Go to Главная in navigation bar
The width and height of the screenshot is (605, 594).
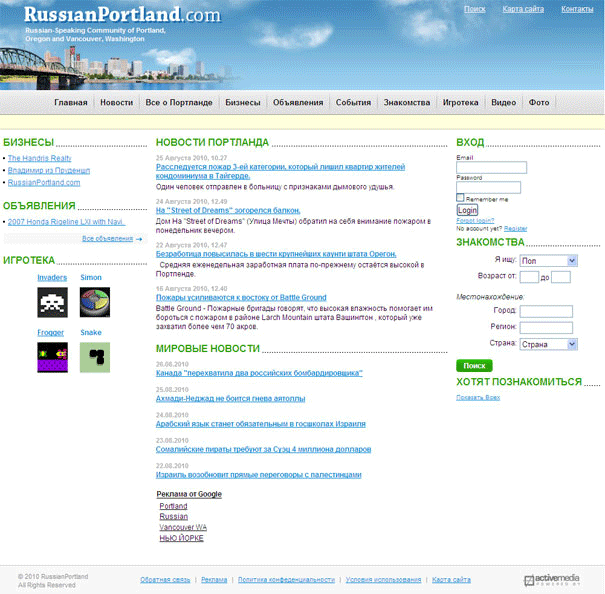[71, 103]
